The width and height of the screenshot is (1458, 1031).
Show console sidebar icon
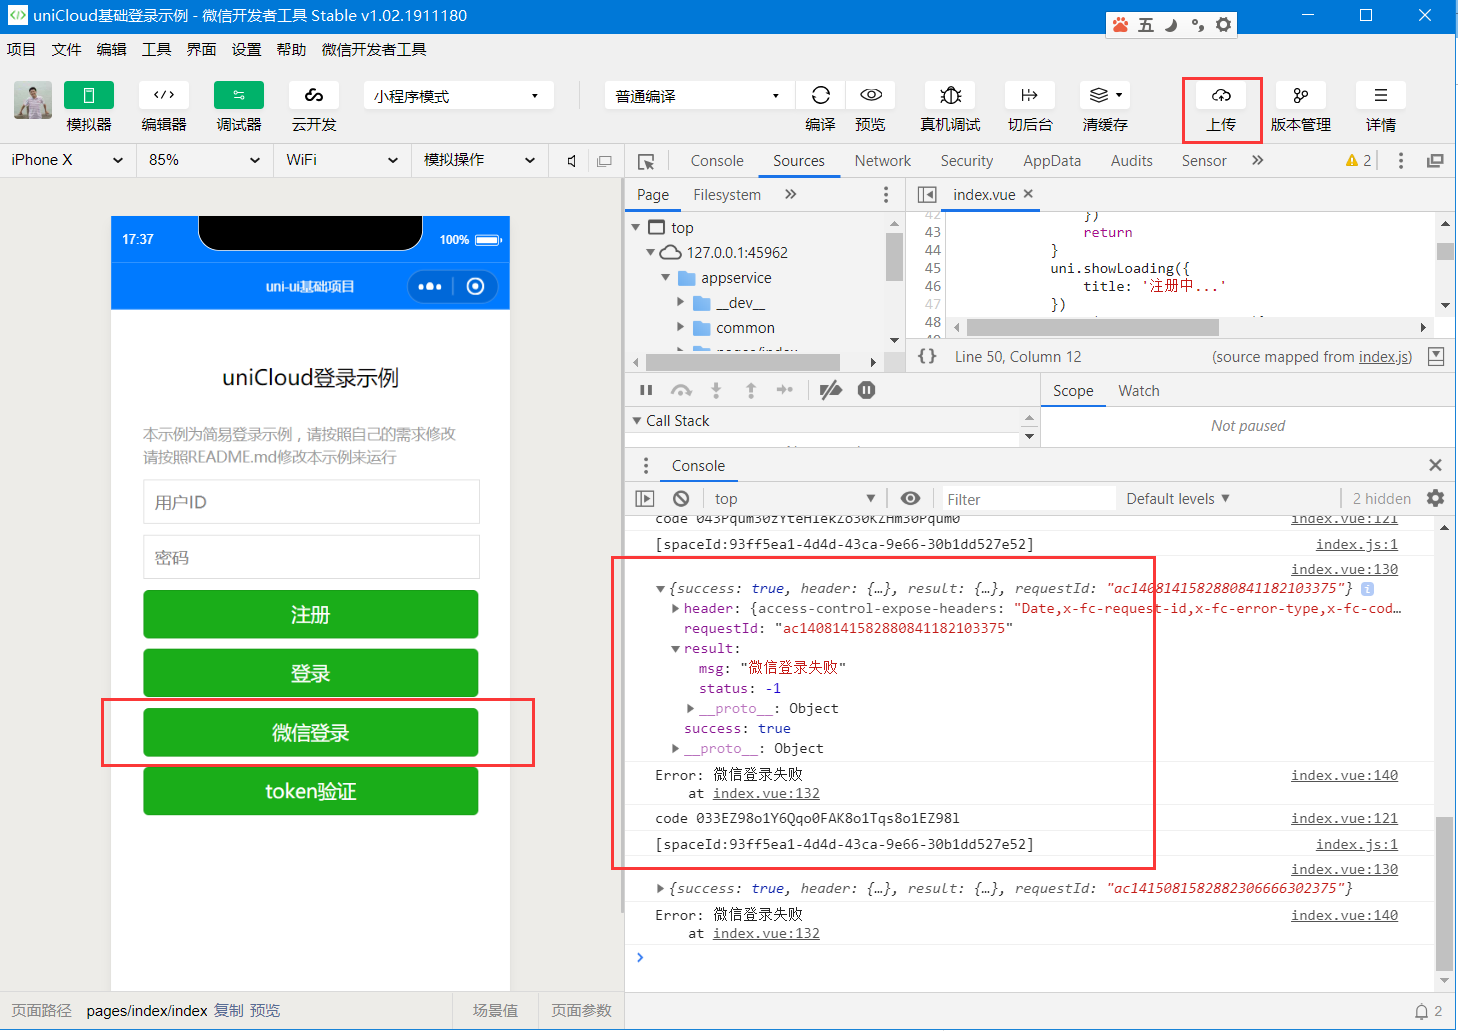pos(645,498)
